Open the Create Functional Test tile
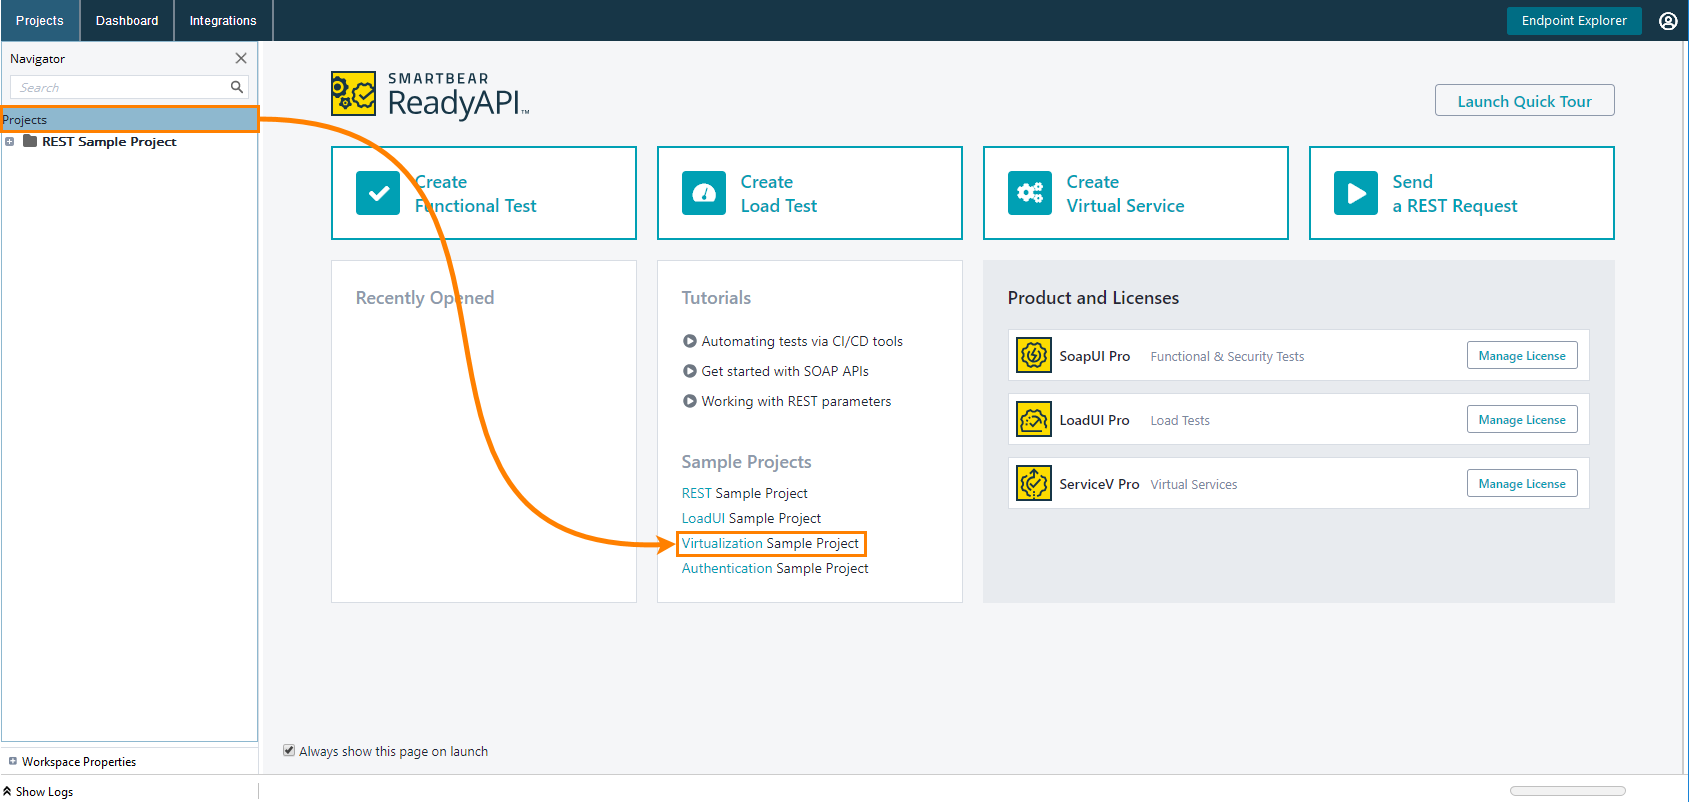Viewport: 1689px width, 802px height. pyautogui.click(x=484, y=193)
